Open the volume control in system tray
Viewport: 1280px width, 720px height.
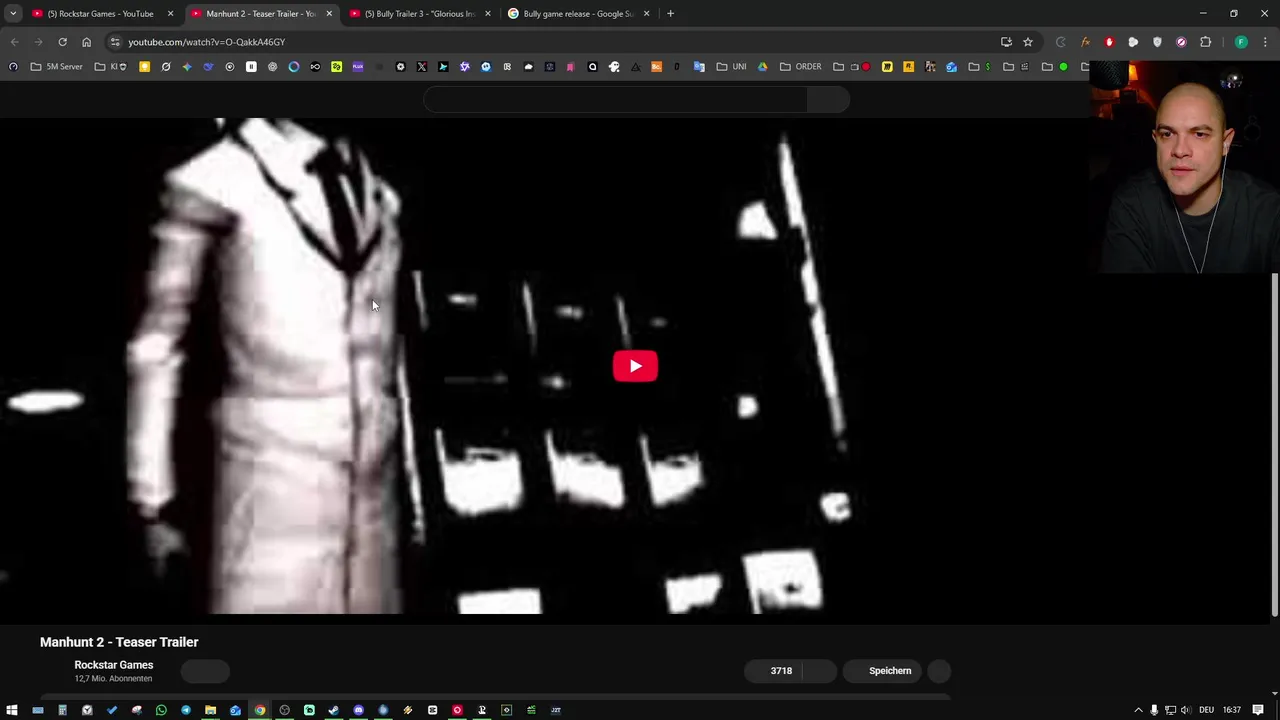(1186, 710)
